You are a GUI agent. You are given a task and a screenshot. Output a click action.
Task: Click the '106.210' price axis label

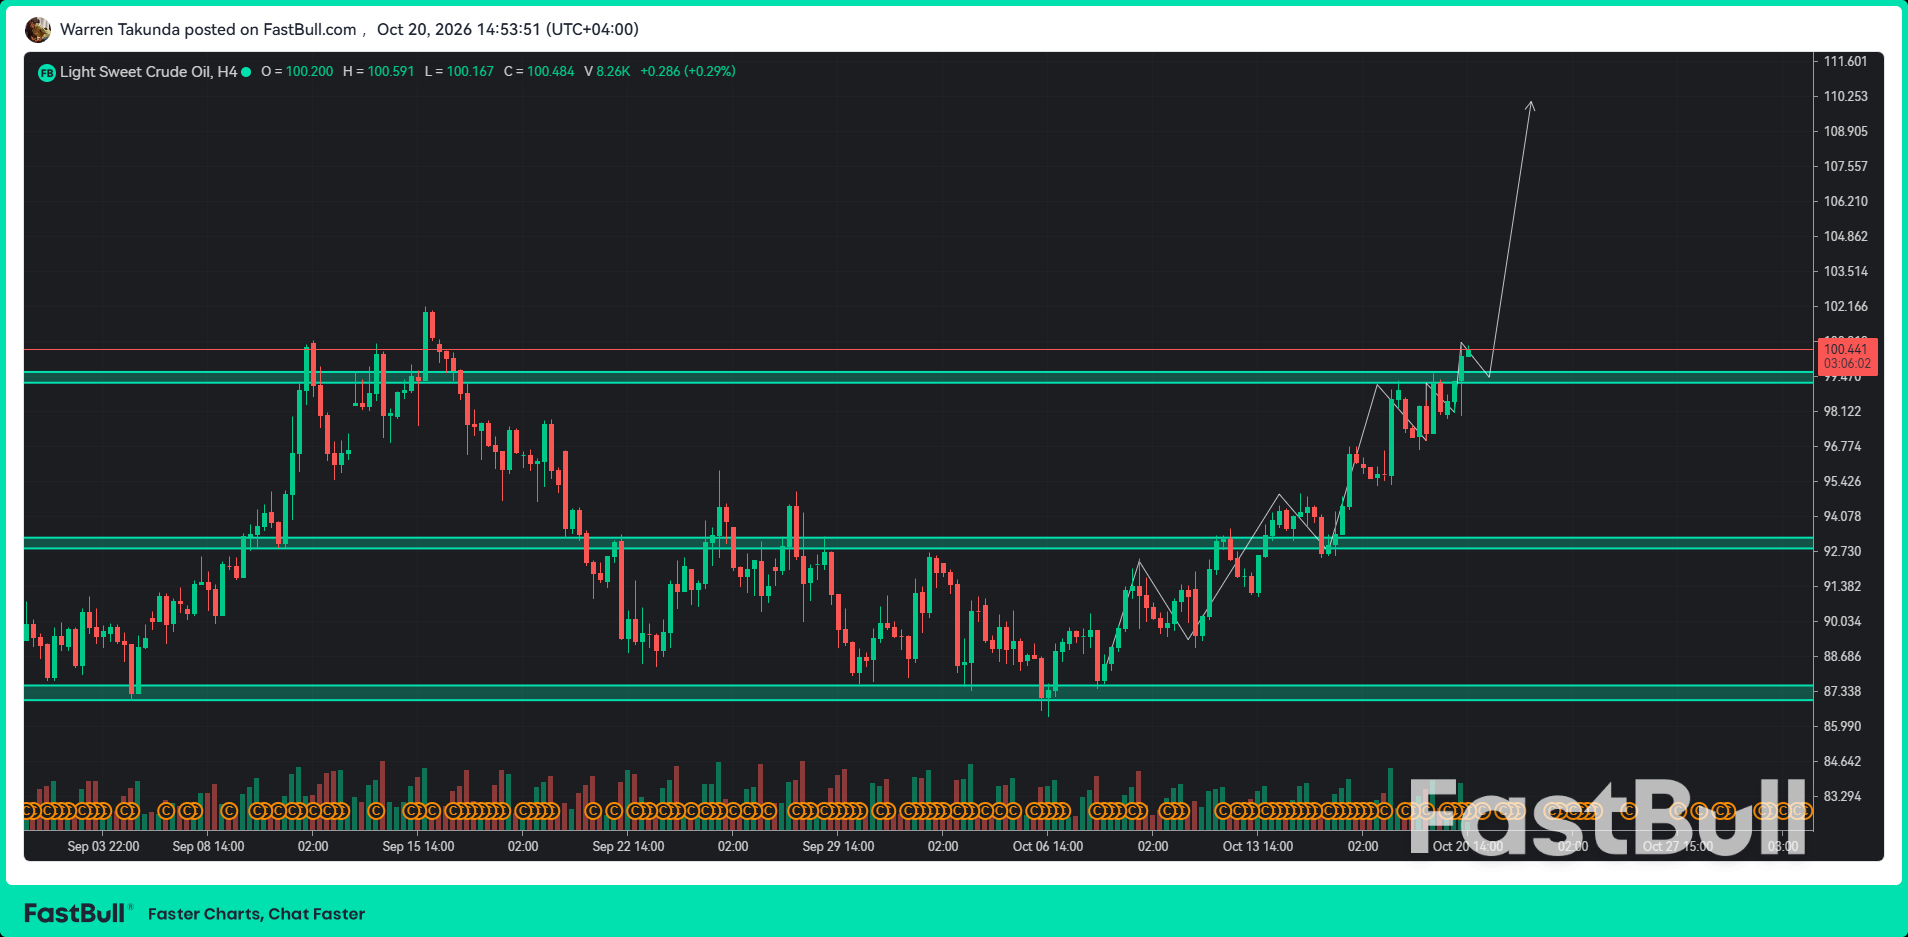click(1845, 202)
